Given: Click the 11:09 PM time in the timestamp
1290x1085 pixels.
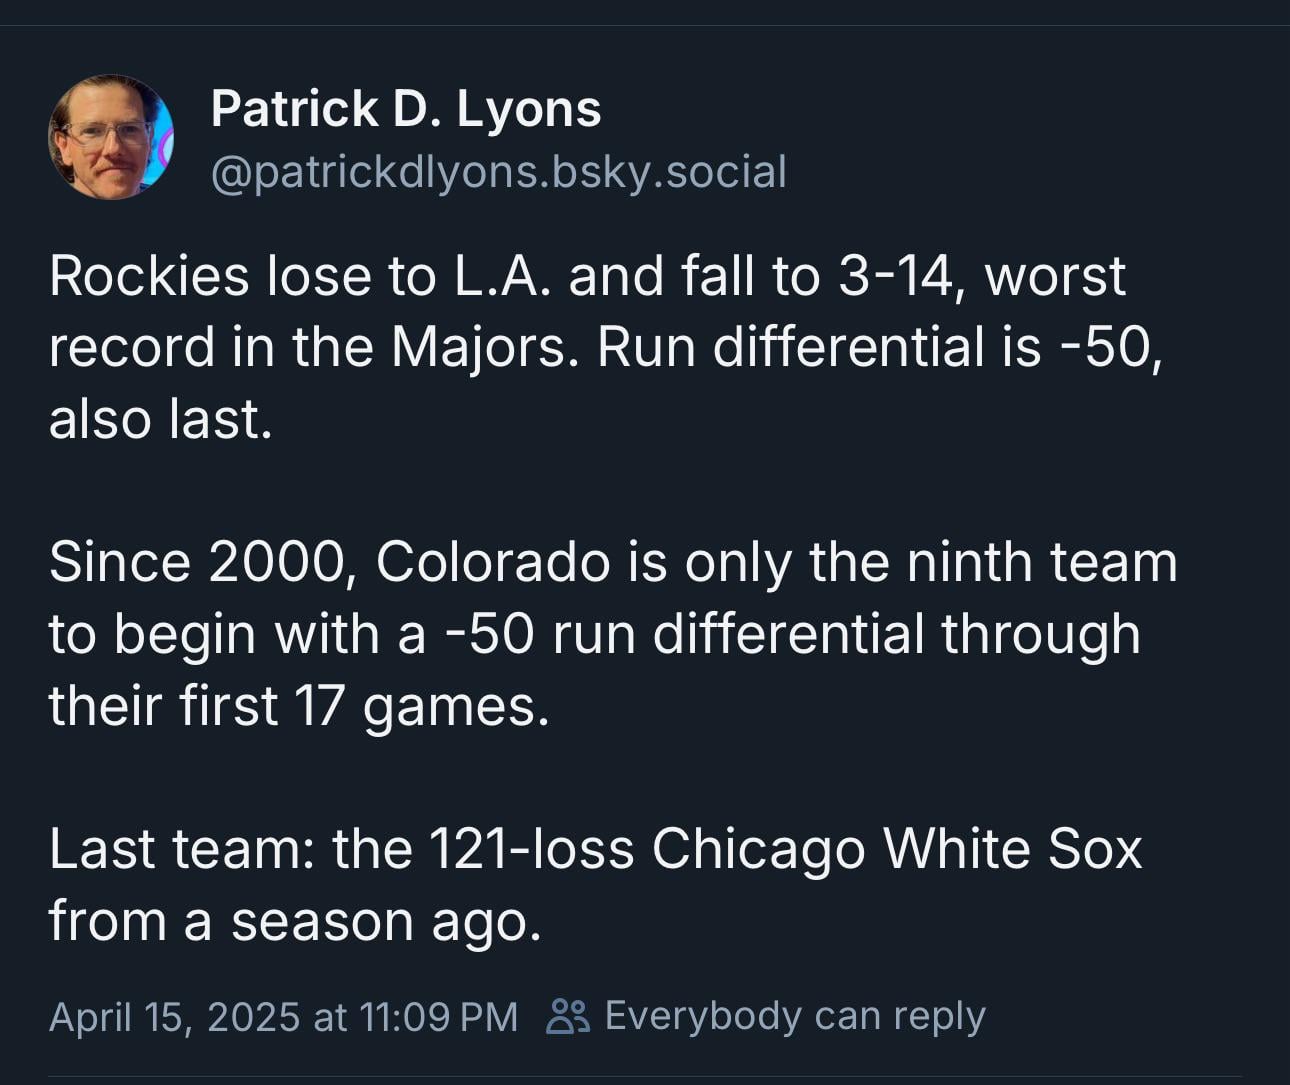Looking at the screenshot, I should pos(438,1017).
